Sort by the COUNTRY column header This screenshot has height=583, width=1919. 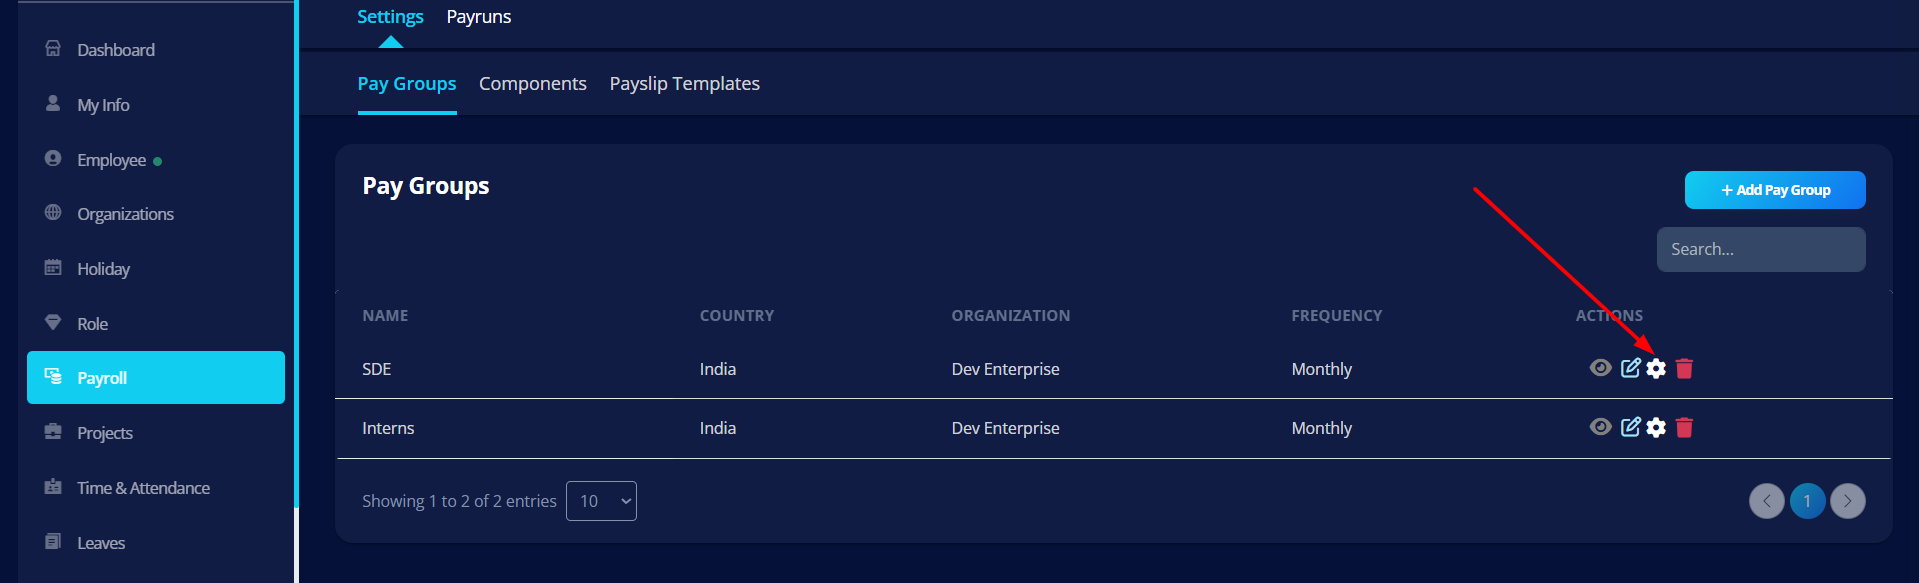pyautogui.click(x=737, y=315)
